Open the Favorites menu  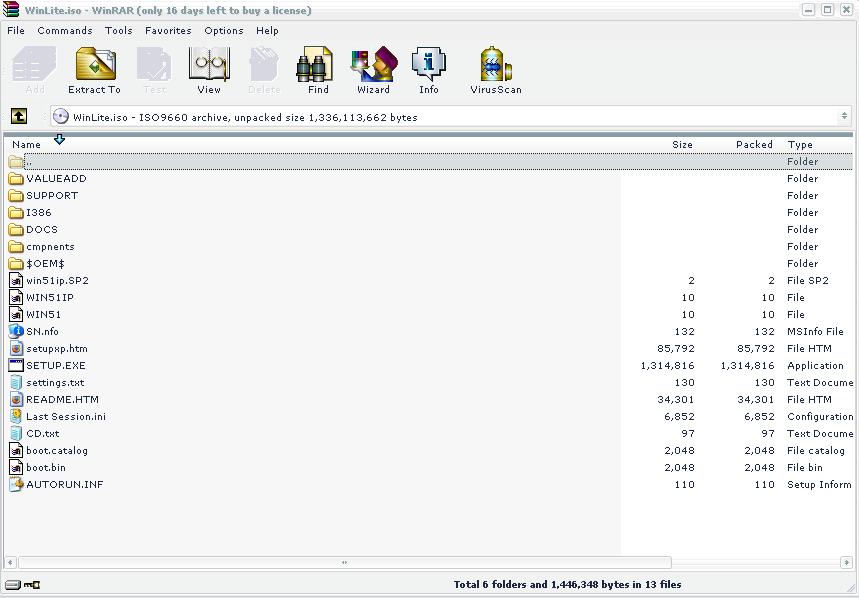click(x=168, y=31)
